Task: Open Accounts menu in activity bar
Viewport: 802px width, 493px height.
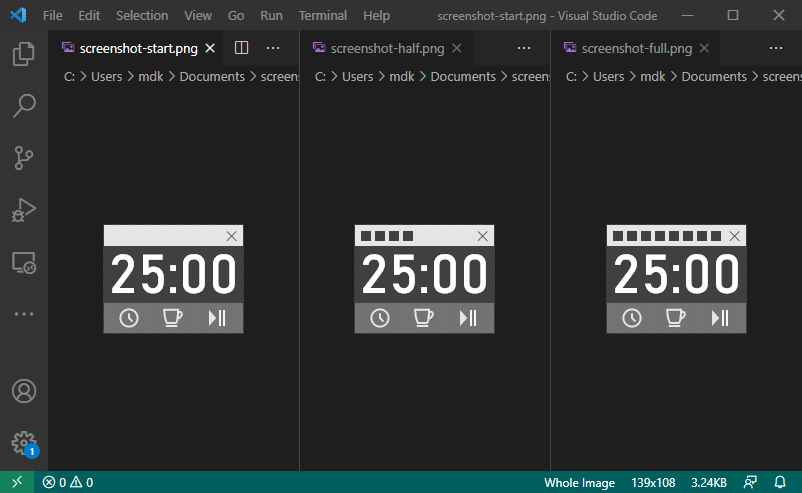Action: [24, 391]
